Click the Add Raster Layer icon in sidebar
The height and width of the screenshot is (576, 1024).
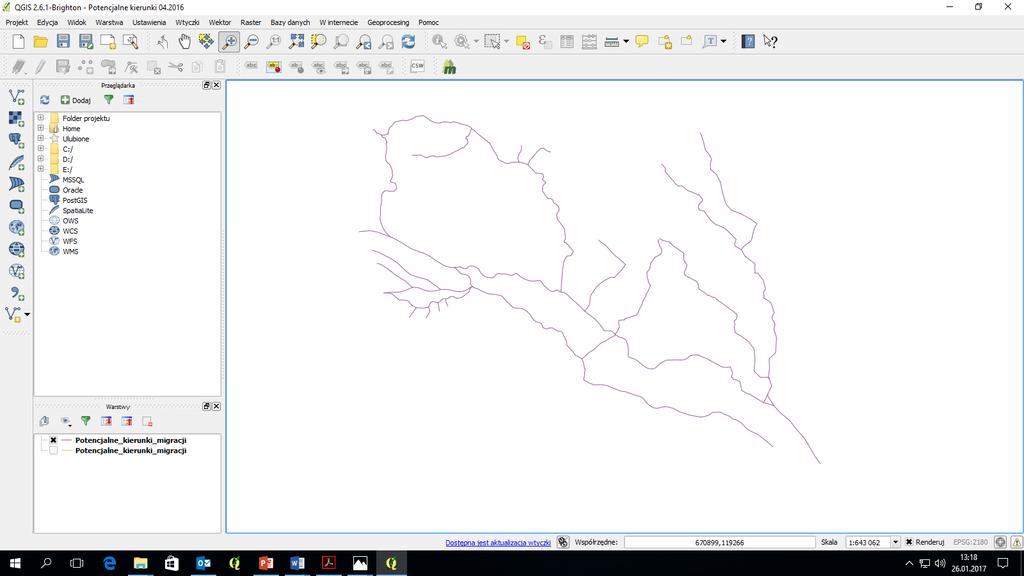[16, 118]
